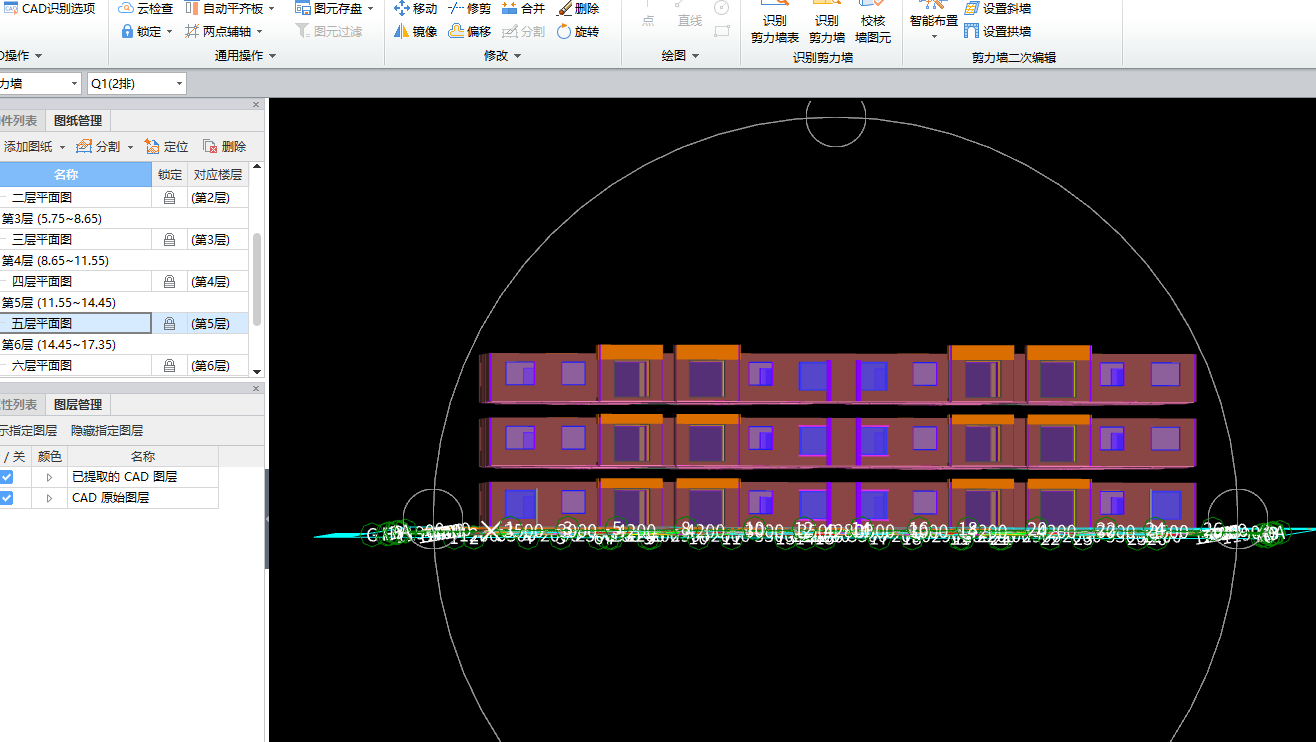Select the rectangle drawing tool
The width and height of the screenshot is (1316, 742).
[722, 31]
